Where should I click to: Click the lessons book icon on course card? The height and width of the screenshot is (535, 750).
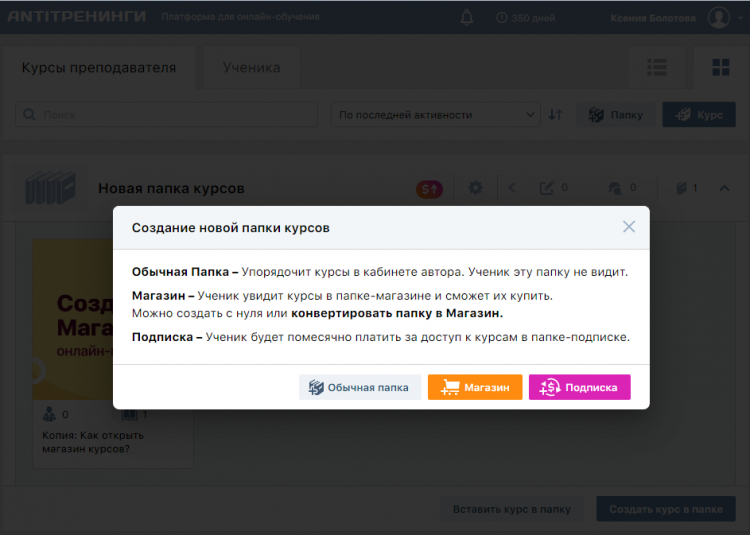(x=129, y=414)
